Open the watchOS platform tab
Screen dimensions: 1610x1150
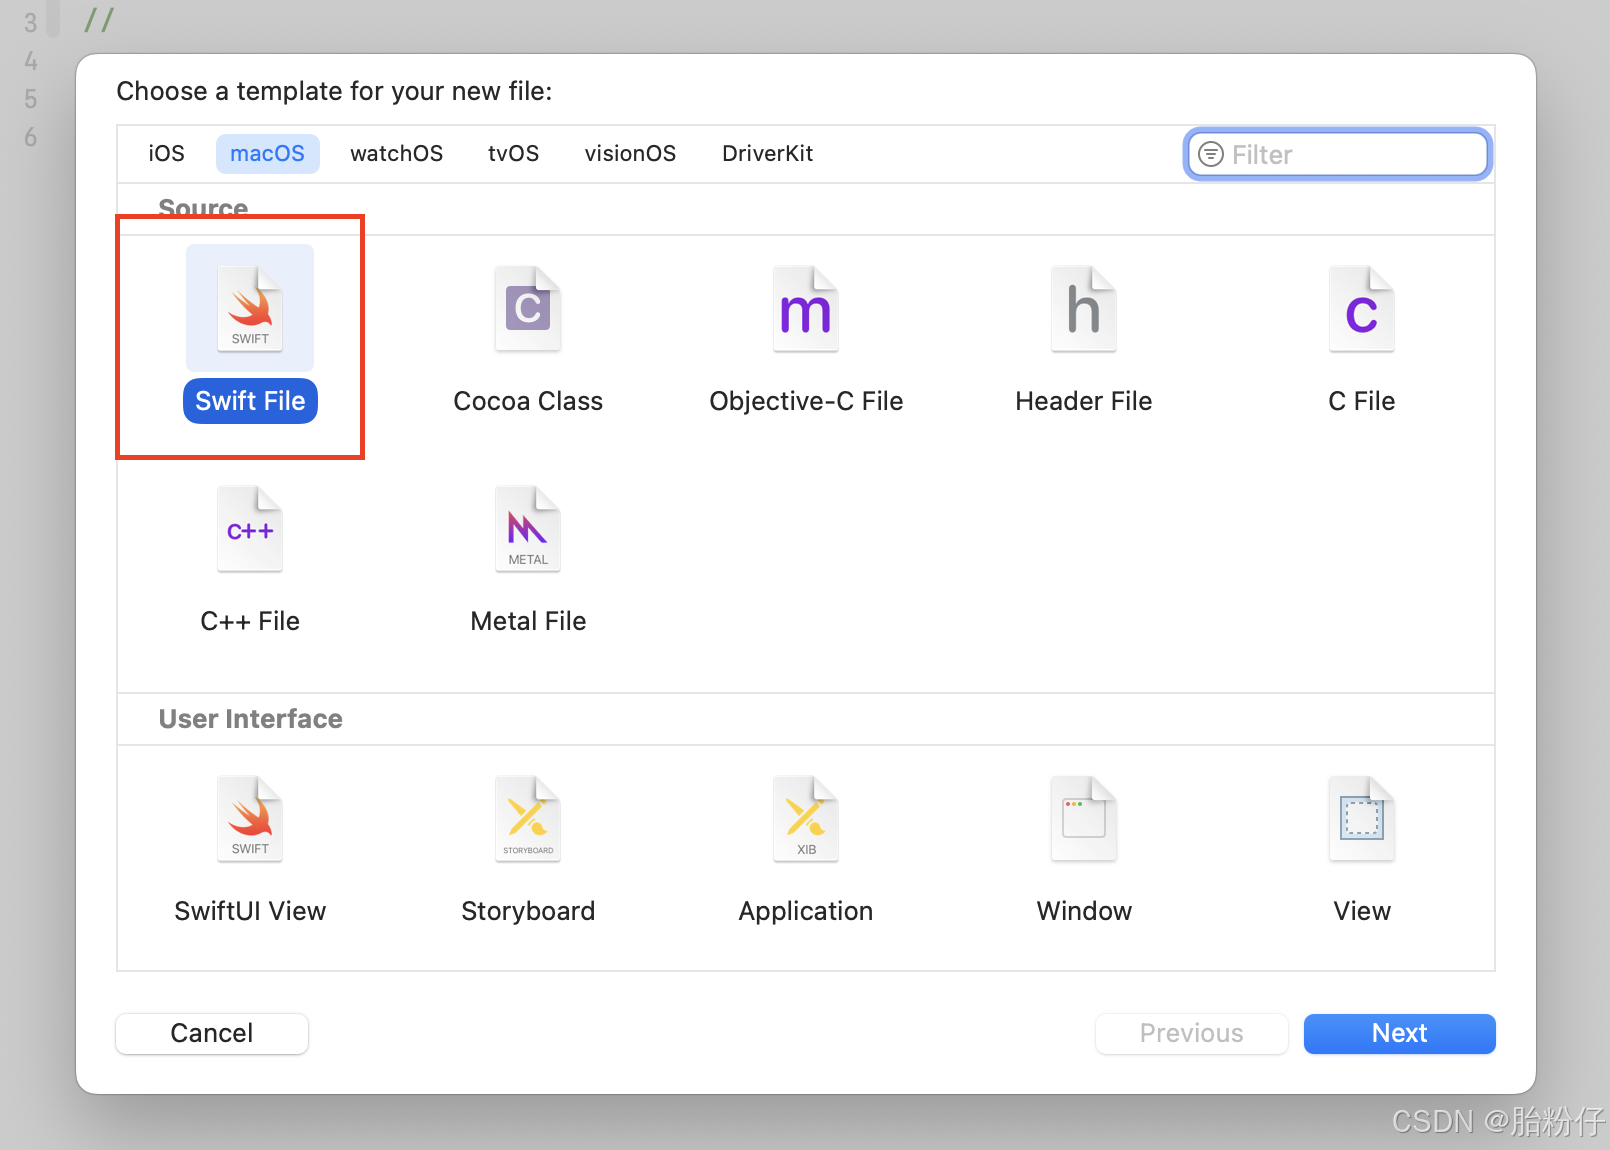tap(396, 153)
